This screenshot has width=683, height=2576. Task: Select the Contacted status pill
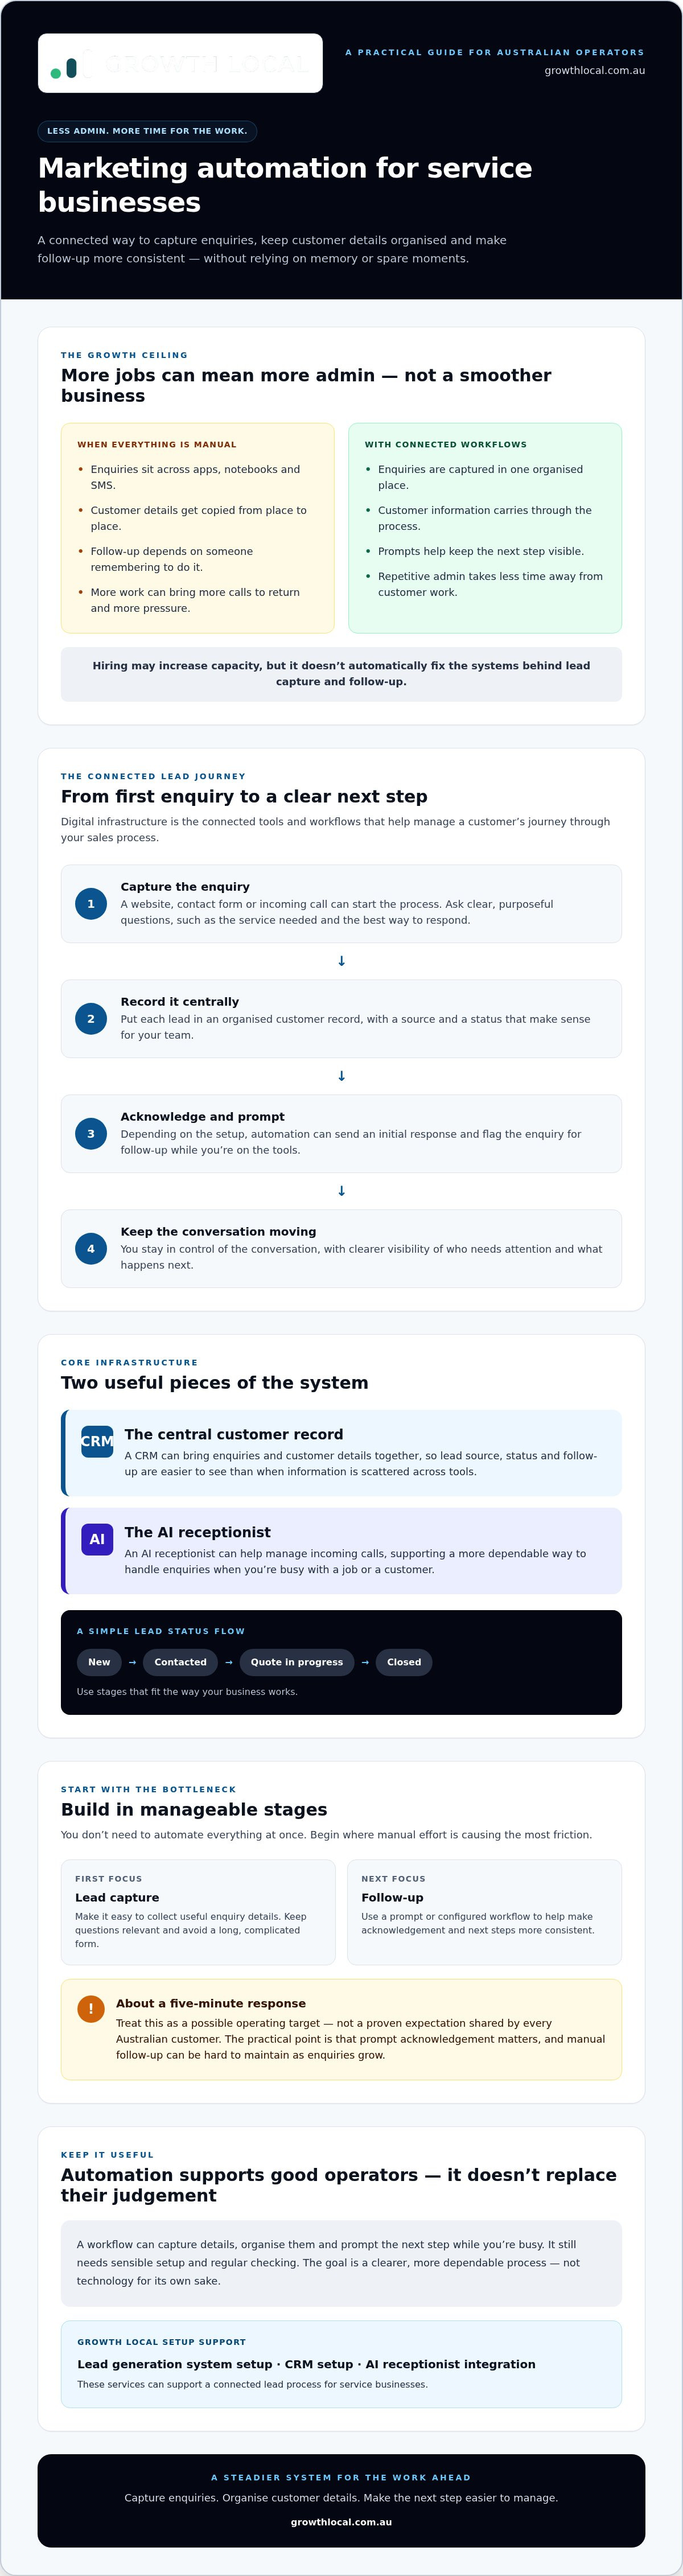point(180,1662)
